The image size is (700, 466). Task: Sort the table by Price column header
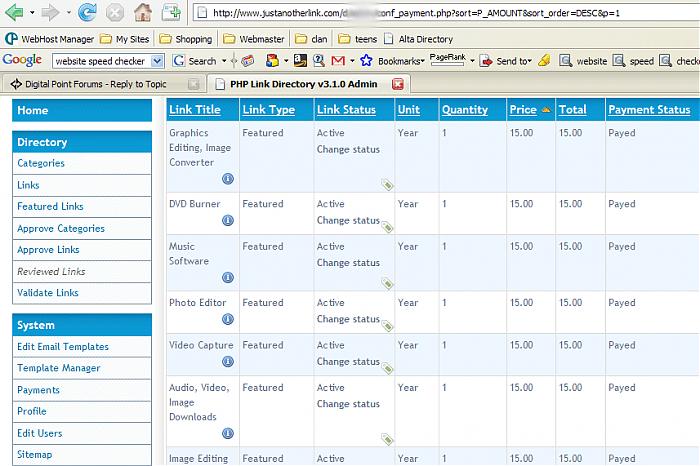(523, 110)
